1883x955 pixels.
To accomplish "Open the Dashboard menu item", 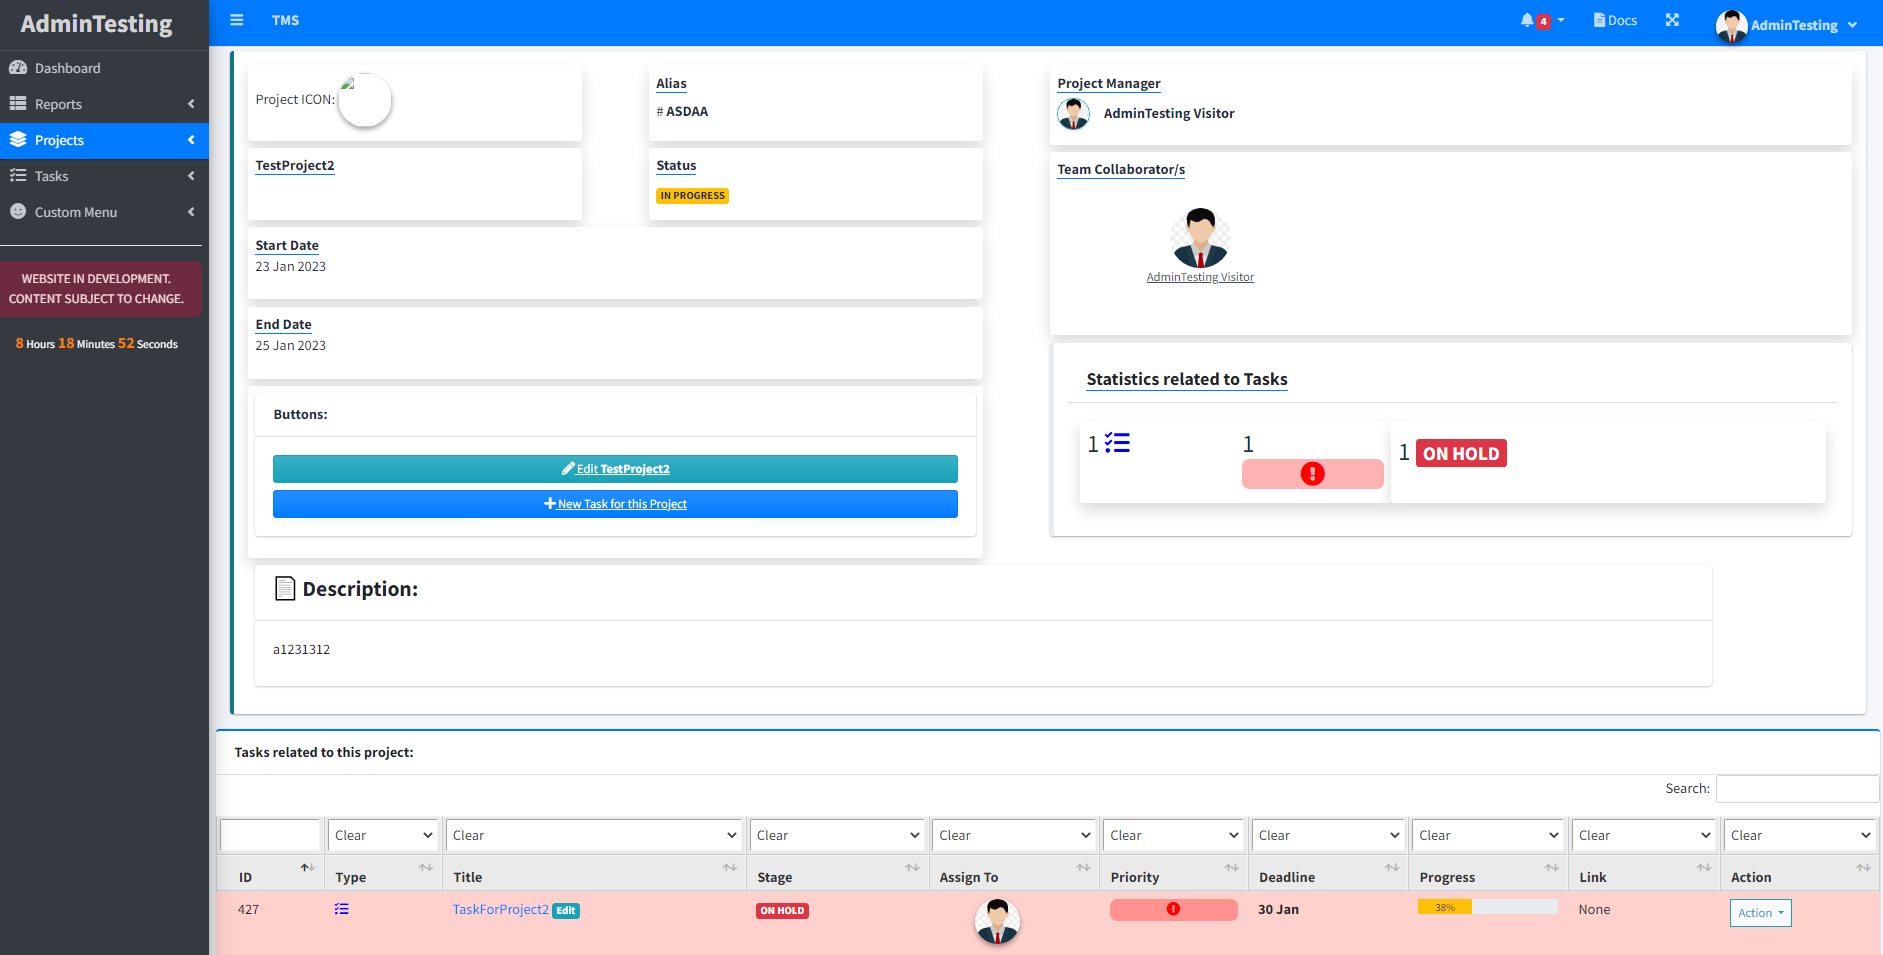I will [68, 68].
